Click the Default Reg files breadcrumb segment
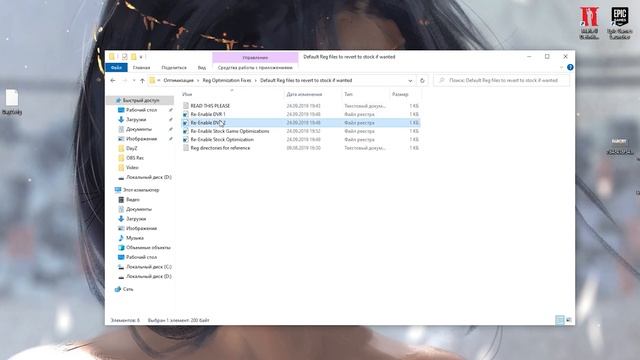 point(306,80)
